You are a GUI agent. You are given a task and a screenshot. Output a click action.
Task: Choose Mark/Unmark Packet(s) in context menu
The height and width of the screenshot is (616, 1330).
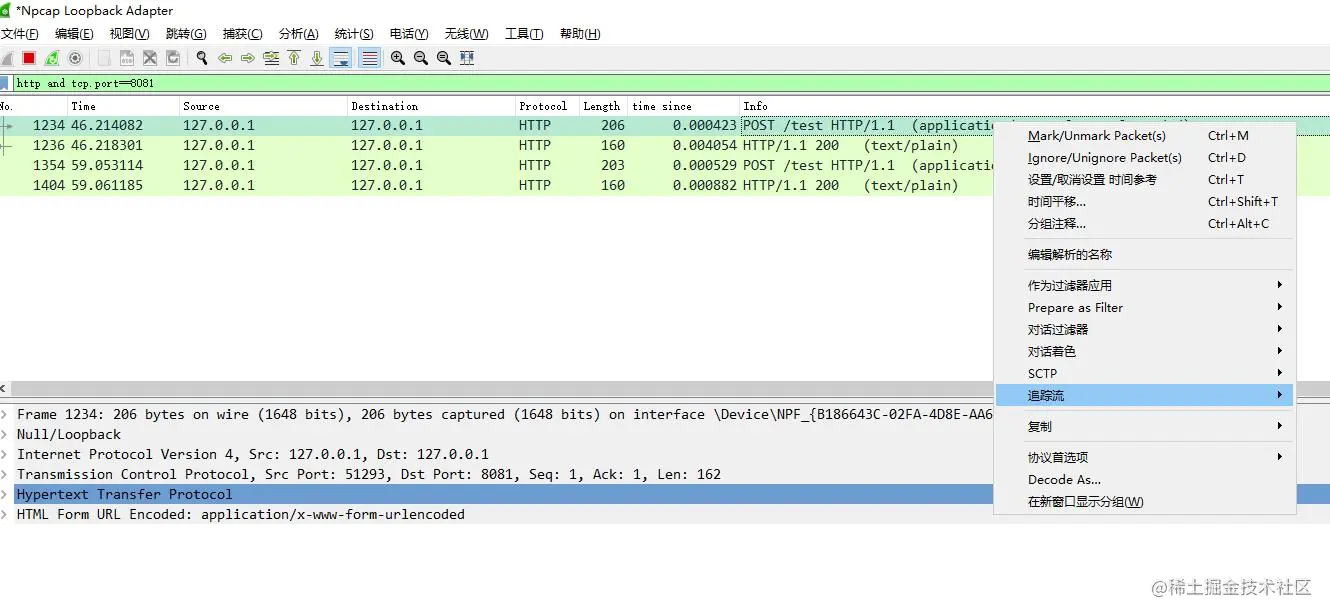[1144, 136]
